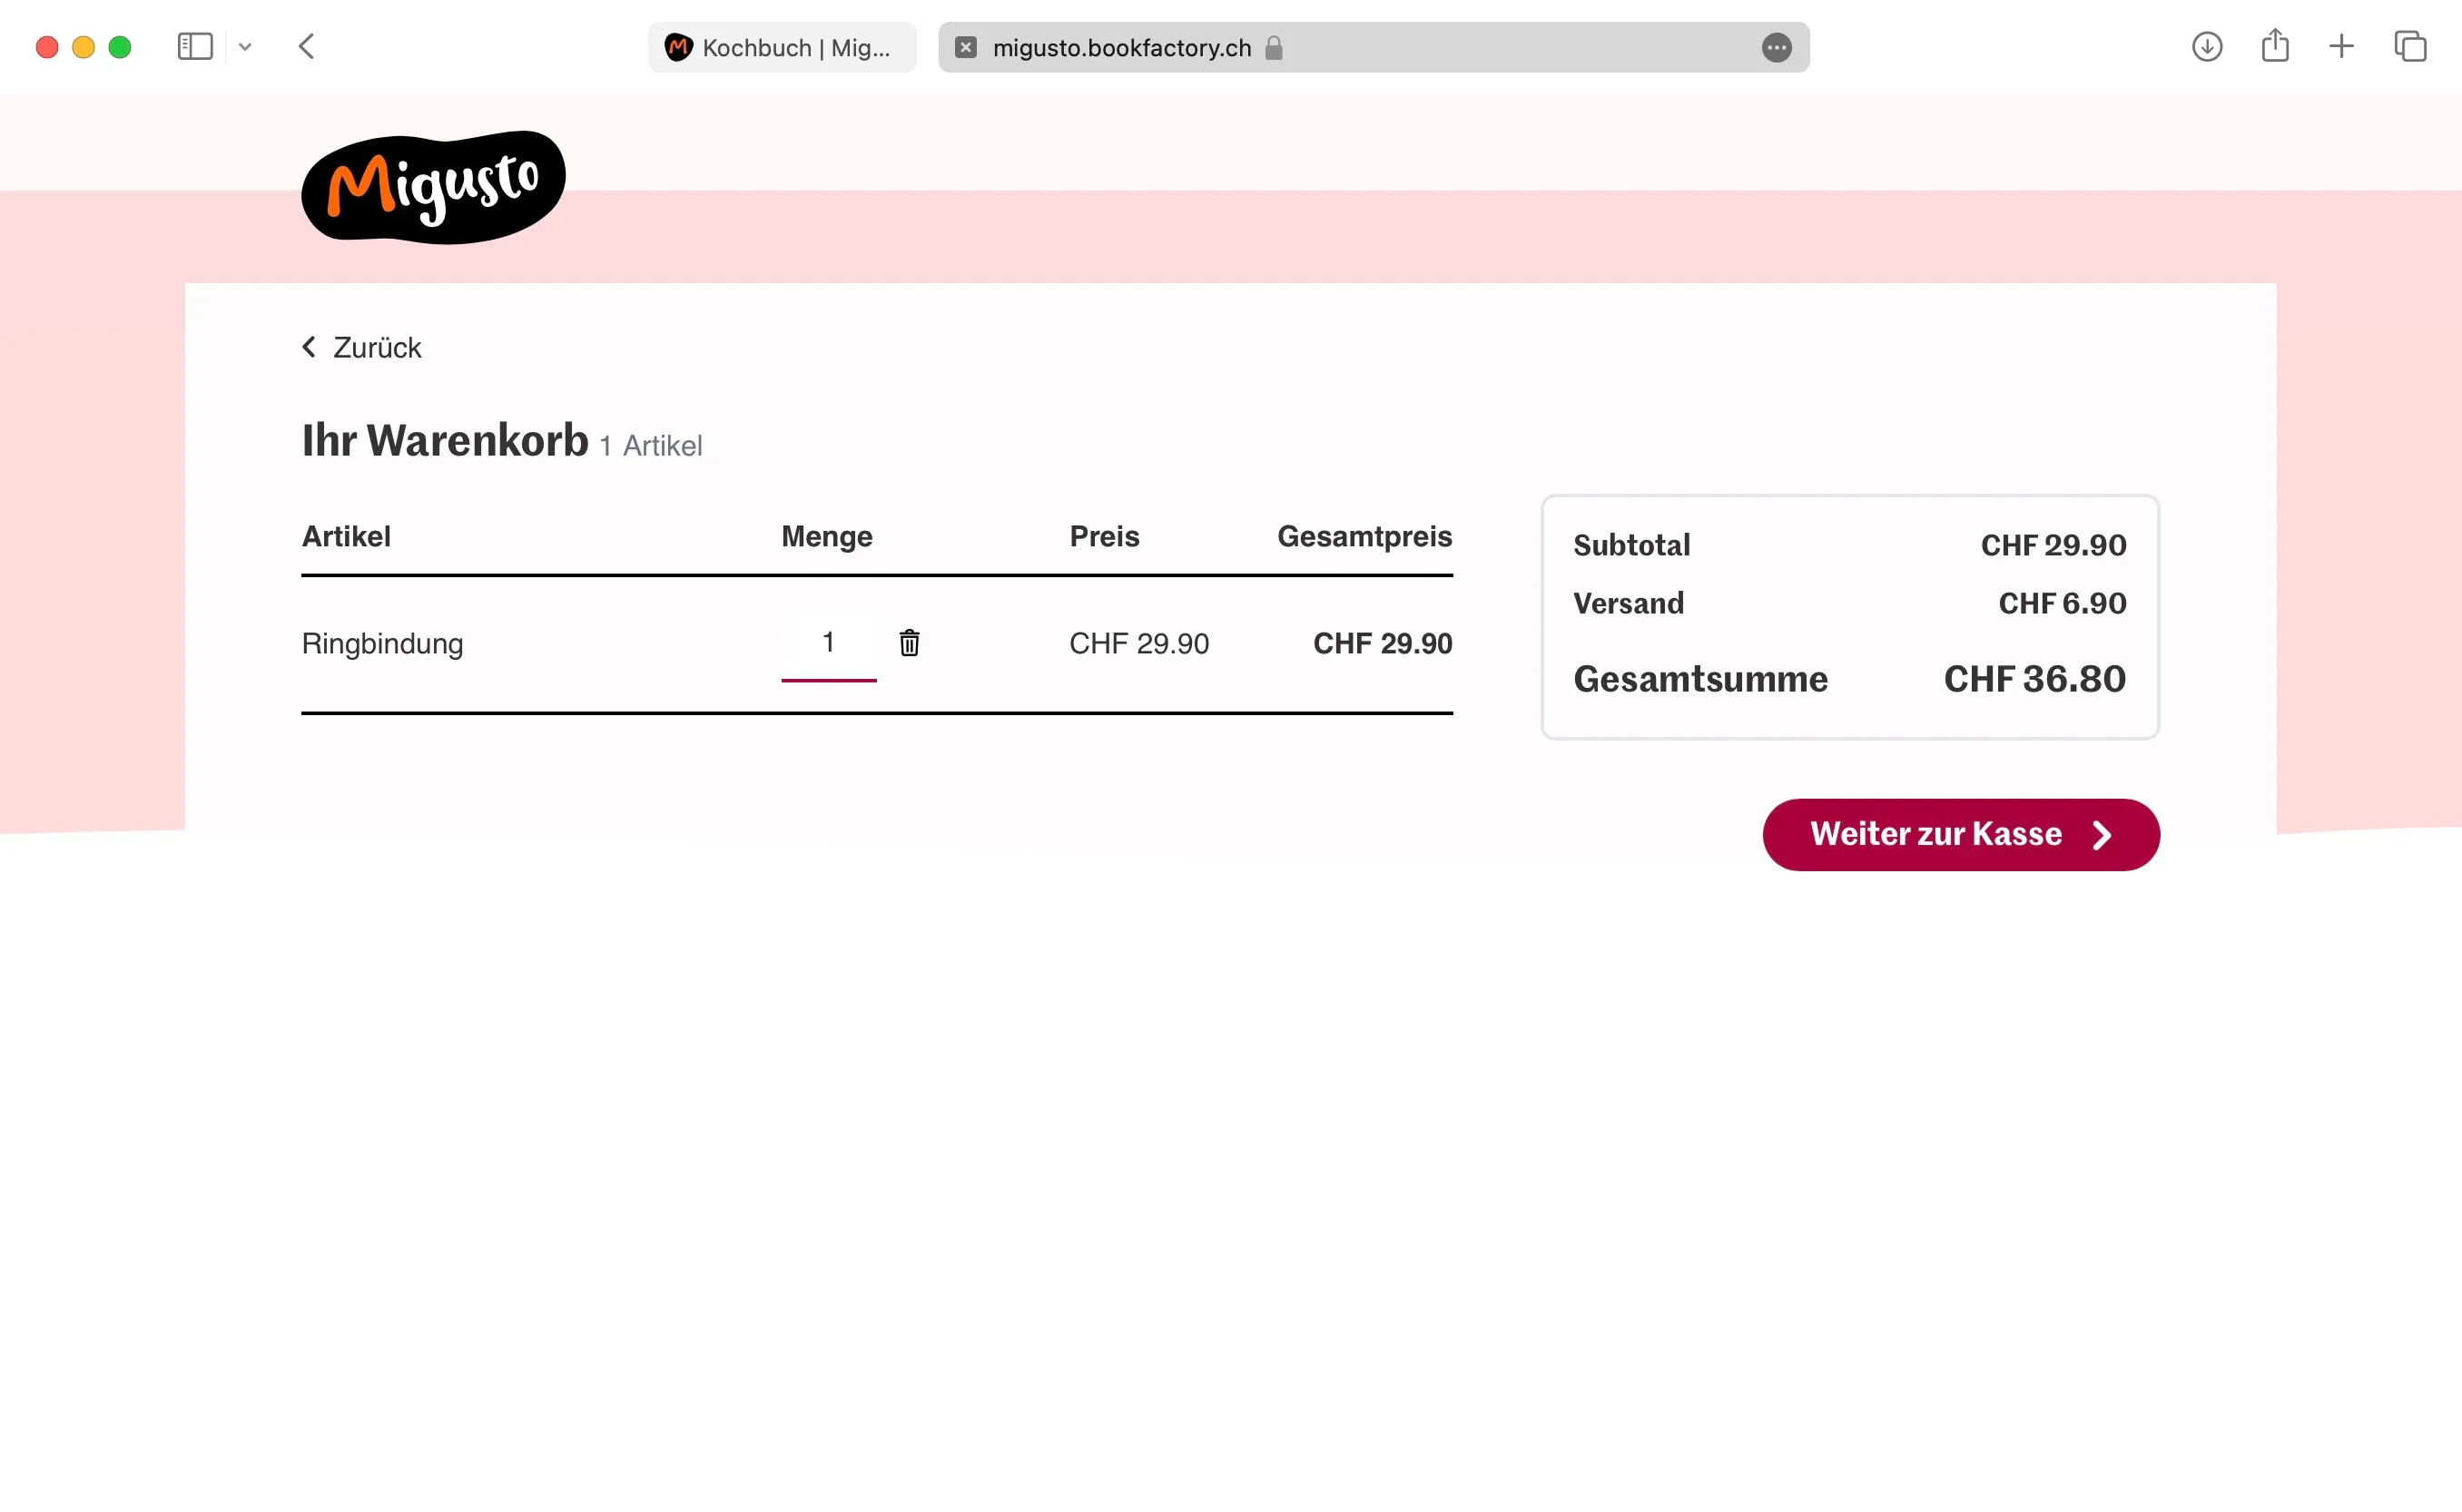Add a new tab with plus icon
The width and height of the screenshot is (2462, 1512).
tap(2341, 46)
